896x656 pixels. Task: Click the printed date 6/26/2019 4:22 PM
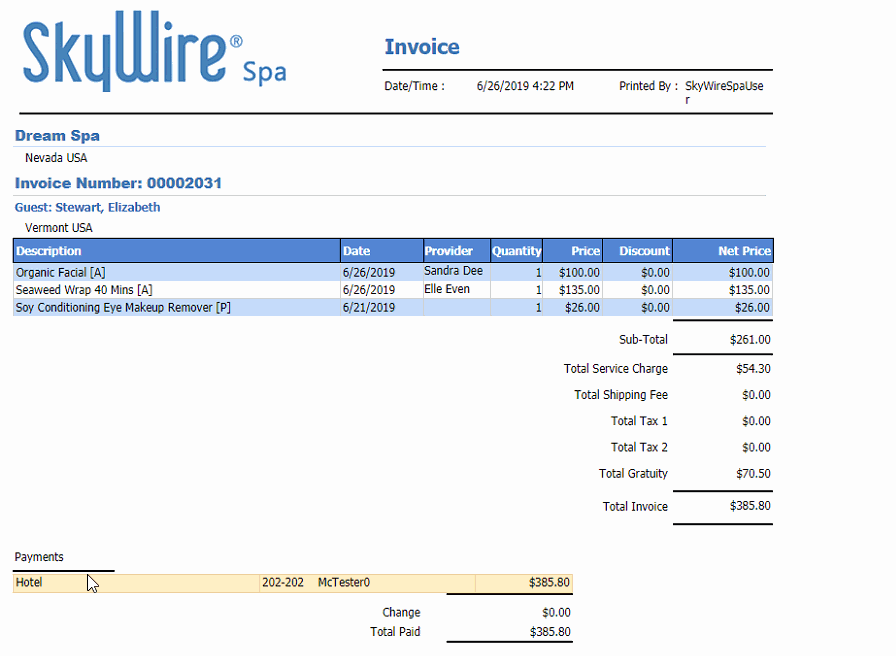pyautogui.click(x=525, y=87)
